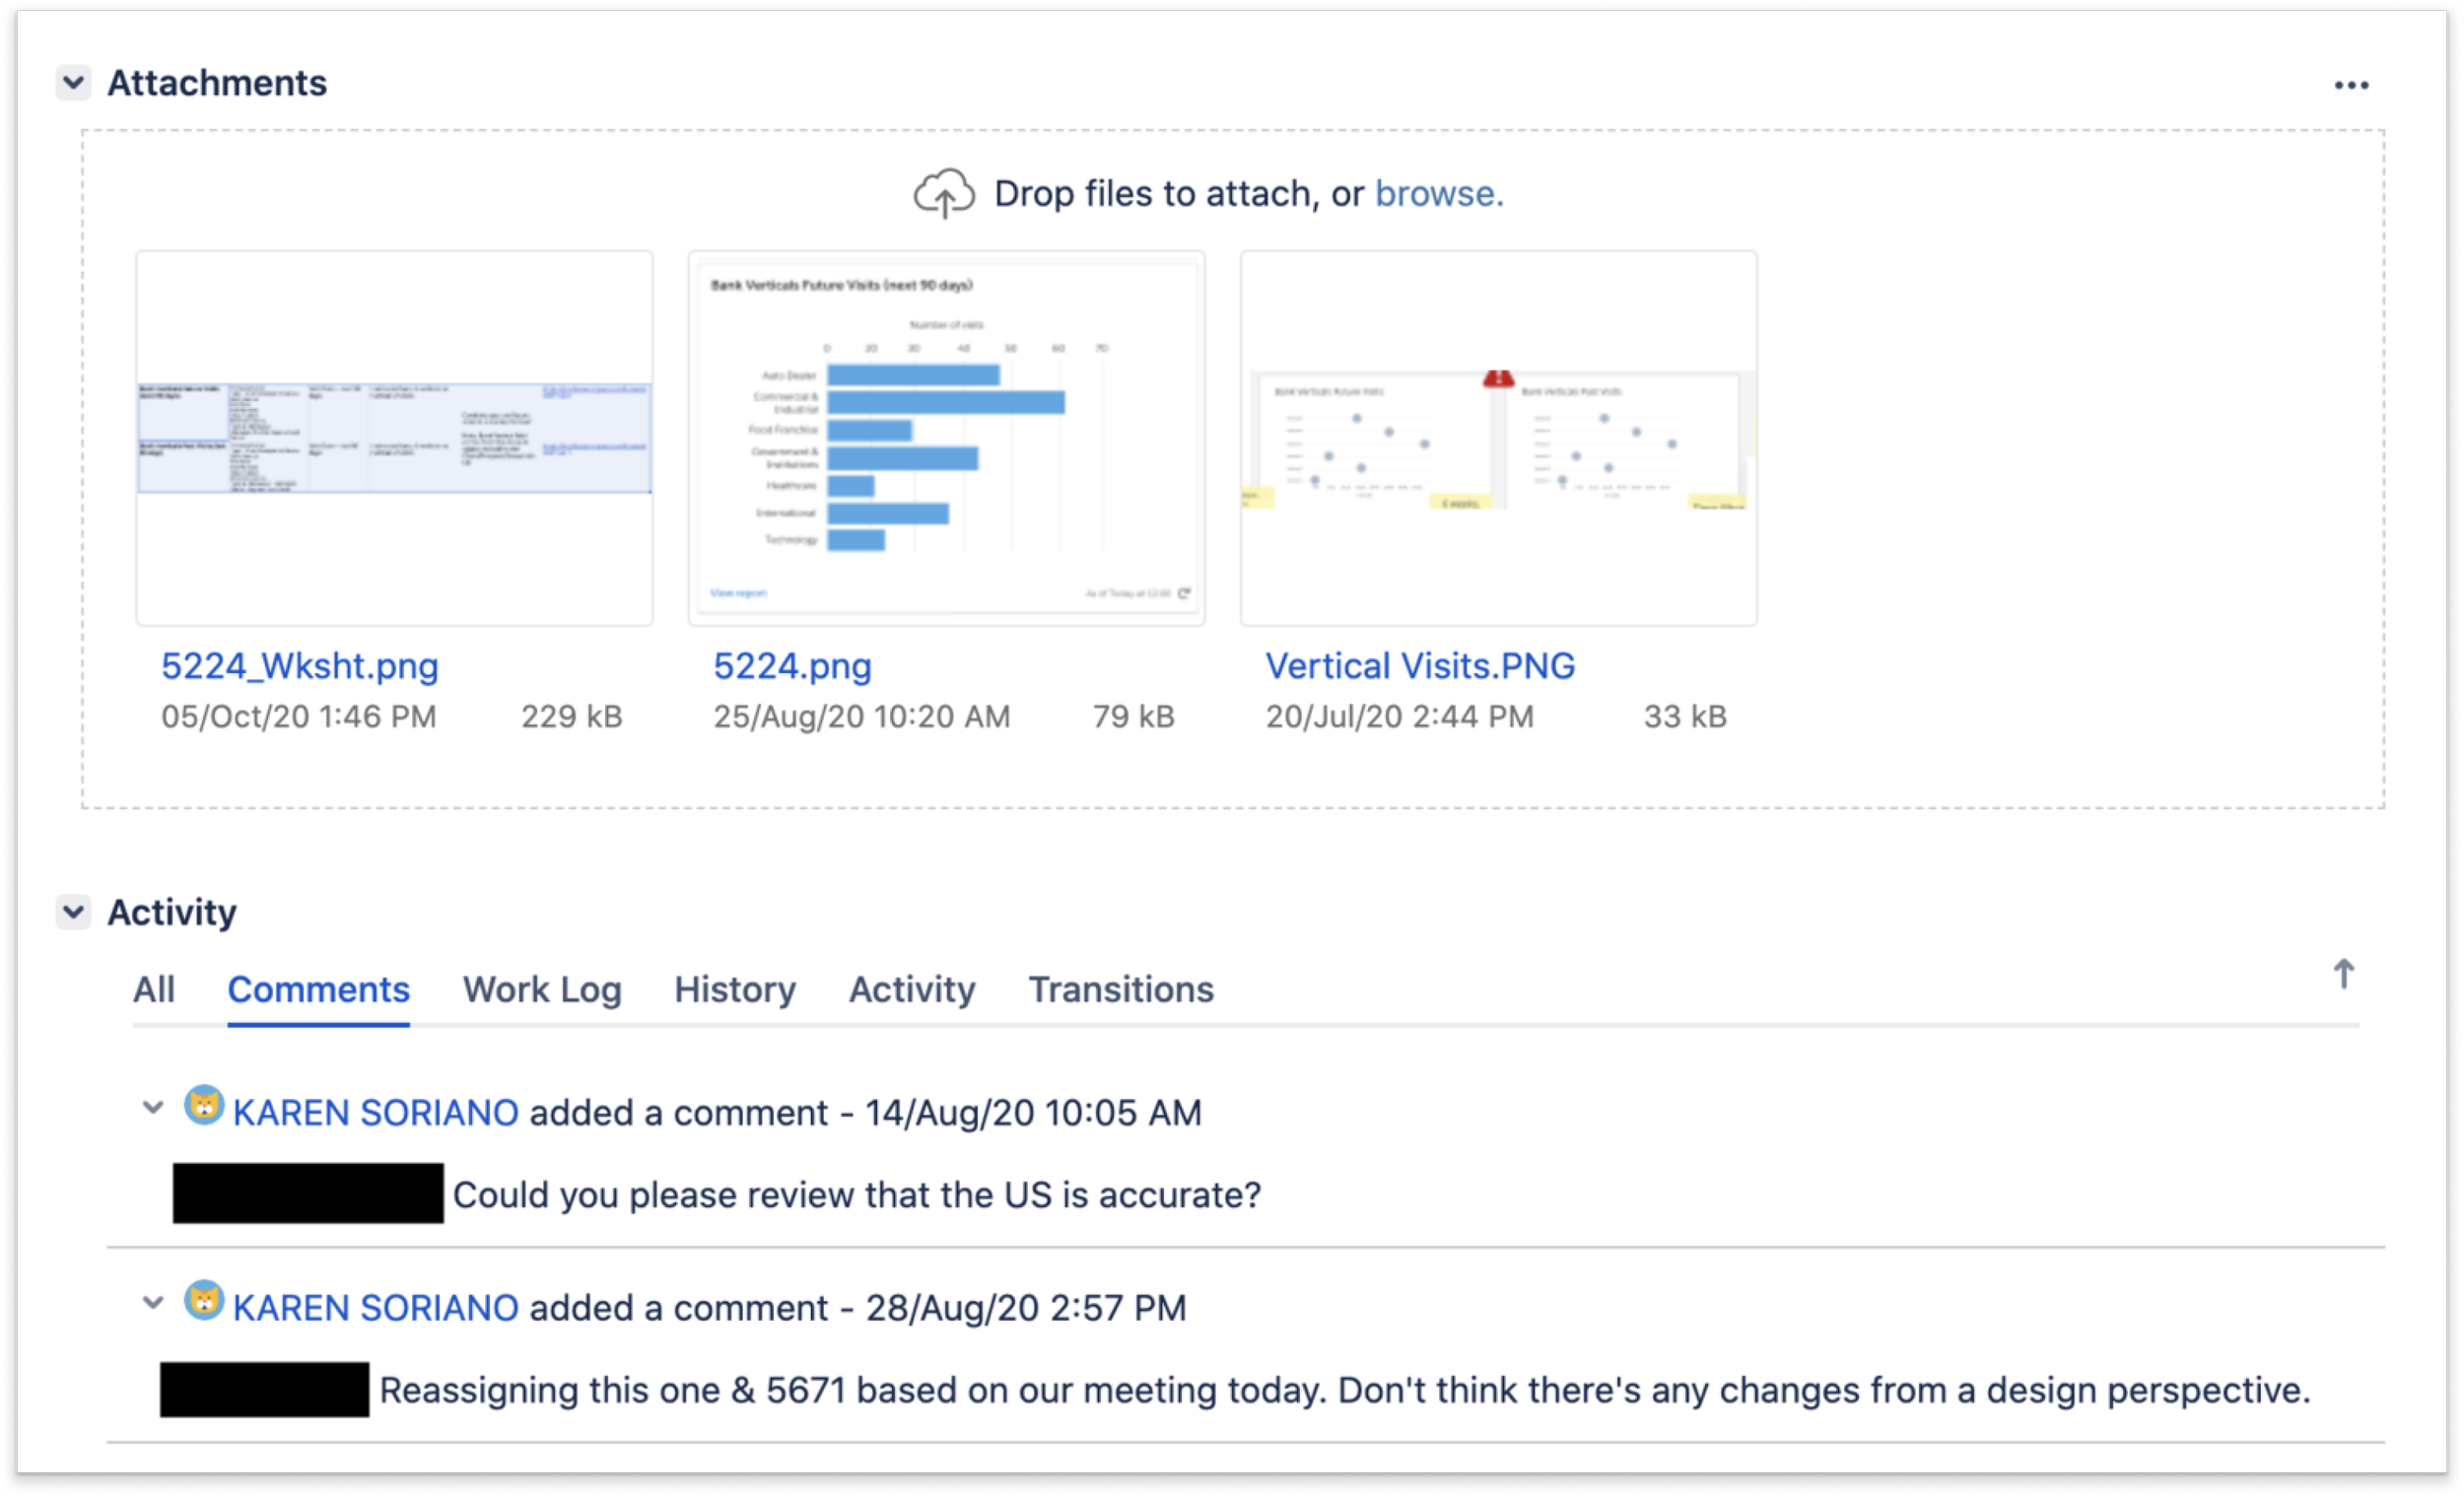Collapse the Attachments section

point(73,82)
